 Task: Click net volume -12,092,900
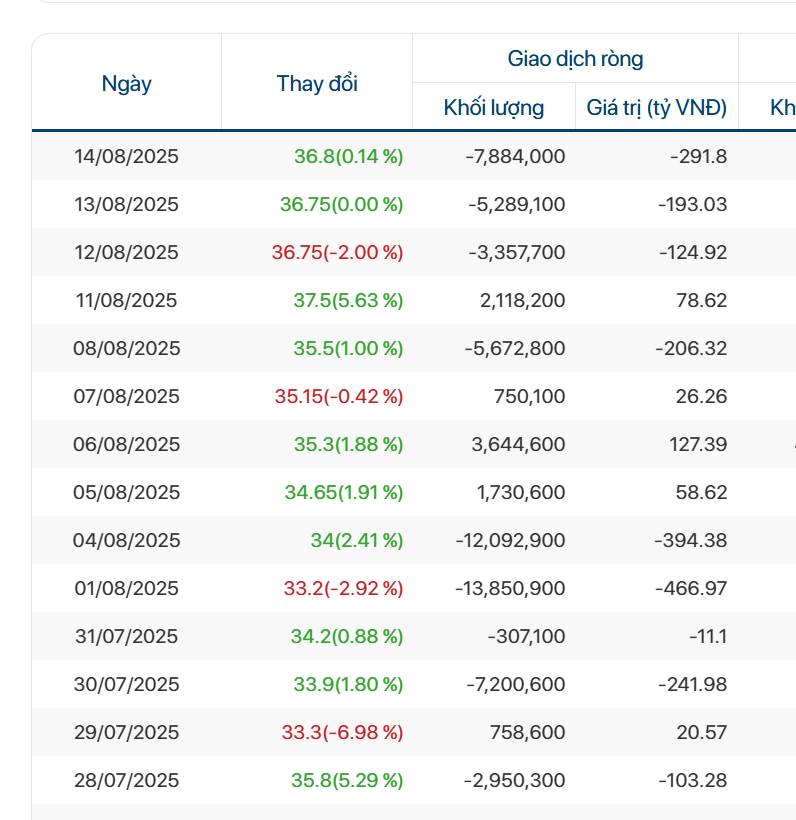pyautogui.click(x=510, y=540)
